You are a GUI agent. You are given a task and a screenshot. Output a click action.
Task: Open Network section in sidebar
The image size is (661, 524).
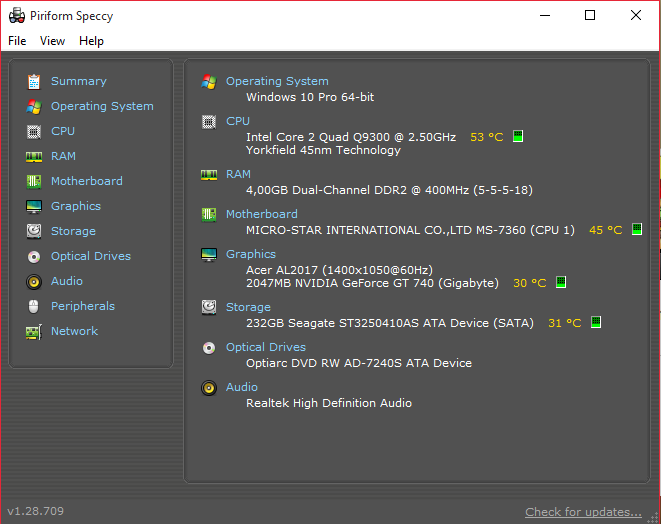[74, 331]
